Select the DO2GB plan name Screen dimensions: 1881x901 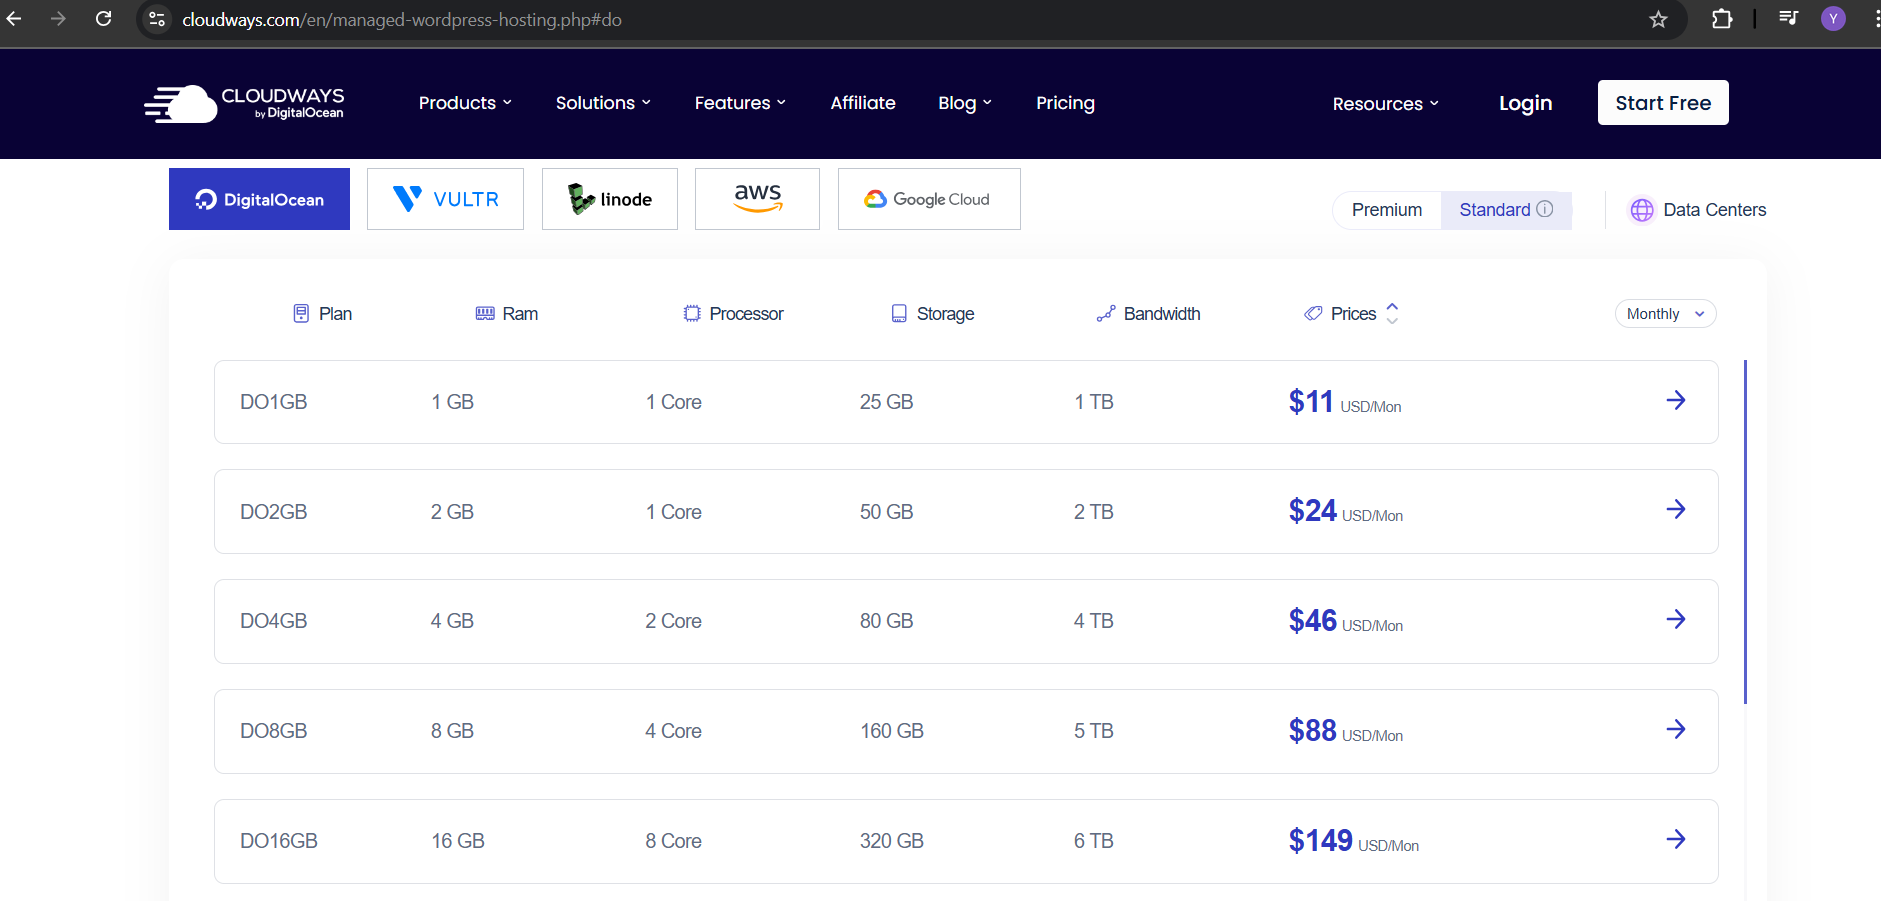[x=273, y=512]
